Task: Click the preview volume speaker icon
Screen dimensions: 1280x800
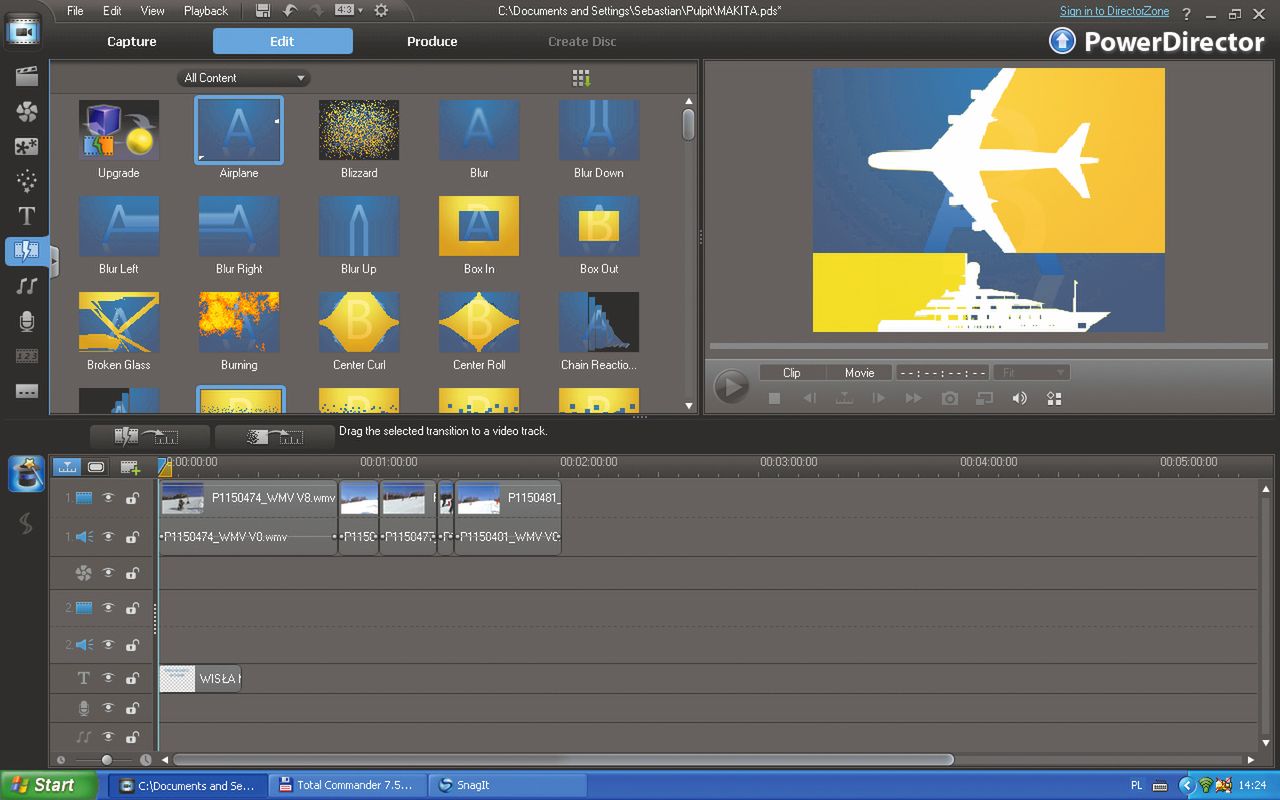Action: coord(1019,398)
